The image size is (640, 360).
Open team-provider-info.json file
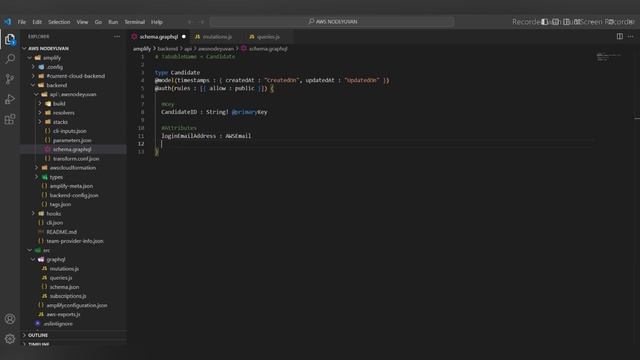[75, 241]
